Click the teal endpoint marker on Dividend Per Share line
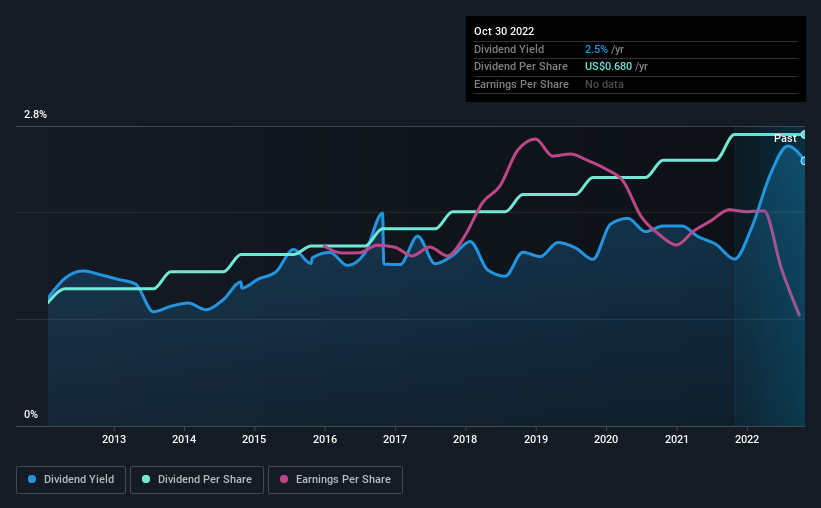This screenshot has width=821, height=508. click(804, 135)
